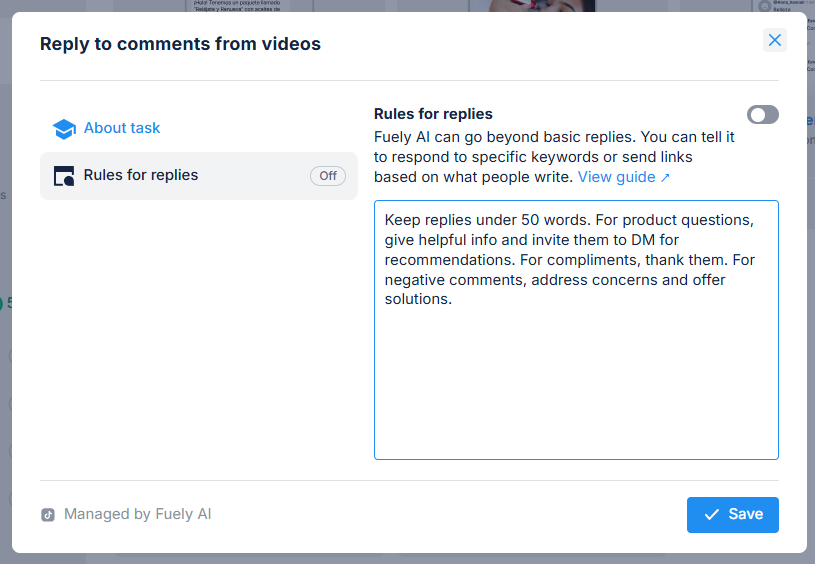
Task: Click the graduation cap About task icon
Action: click(x=64, y=129)
